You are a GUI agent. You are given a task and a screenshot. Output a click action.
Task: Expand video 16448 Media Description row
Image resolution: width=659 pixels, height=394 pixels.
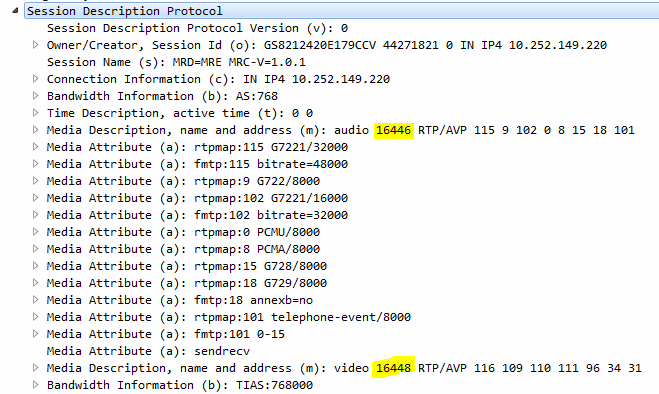click(36, 368)
